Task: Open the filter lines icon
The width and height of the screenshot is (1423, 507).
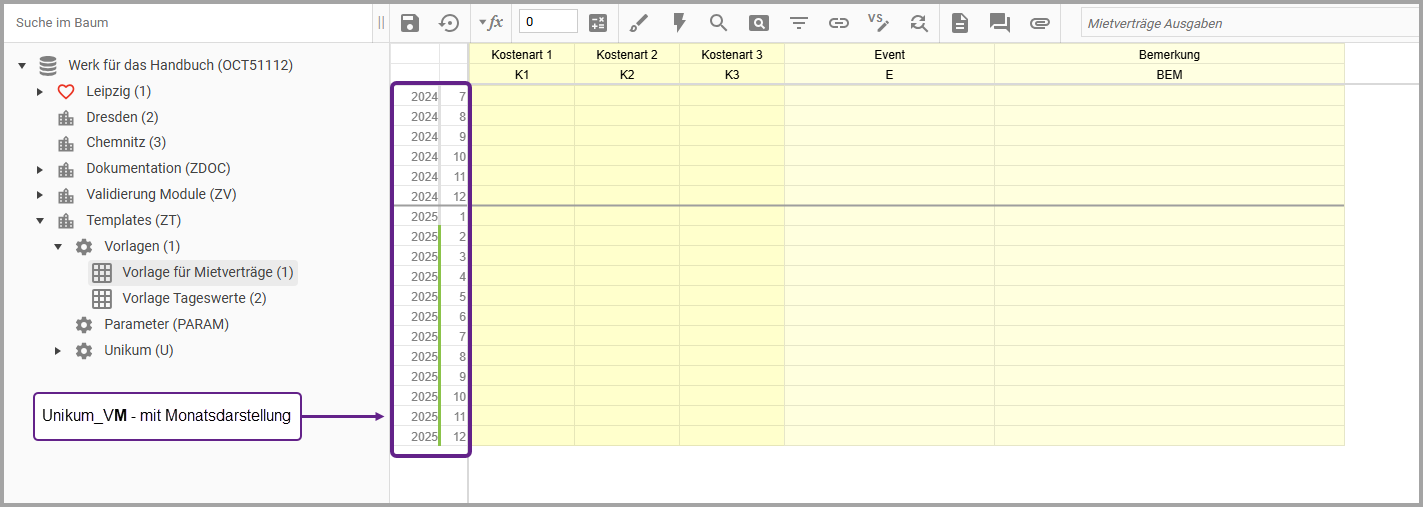Action: [798, 23]
